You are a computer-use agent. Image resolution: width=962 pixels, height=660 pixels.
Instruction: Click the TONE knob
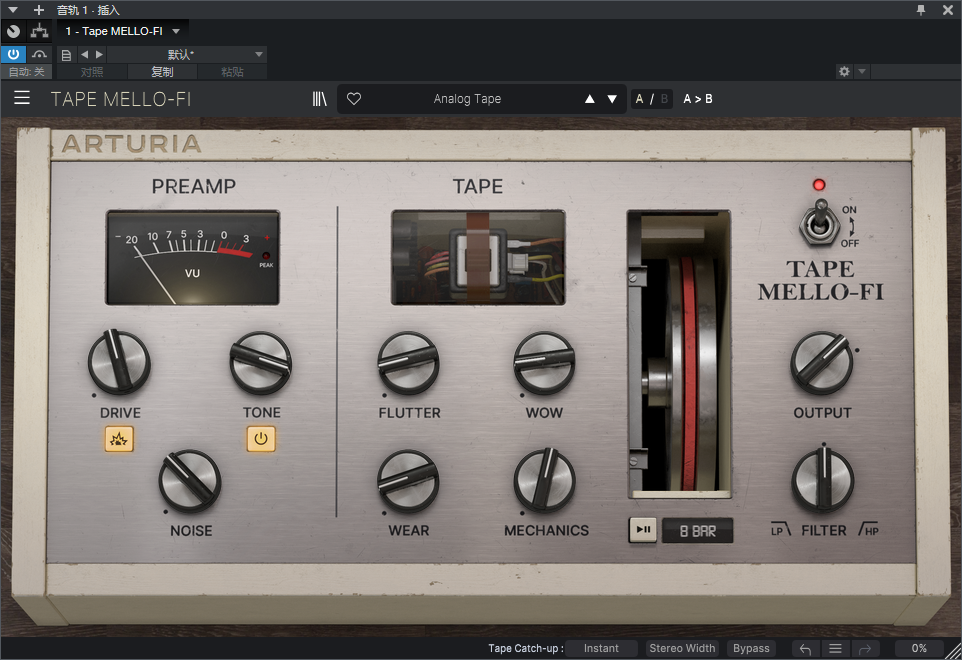261,363
